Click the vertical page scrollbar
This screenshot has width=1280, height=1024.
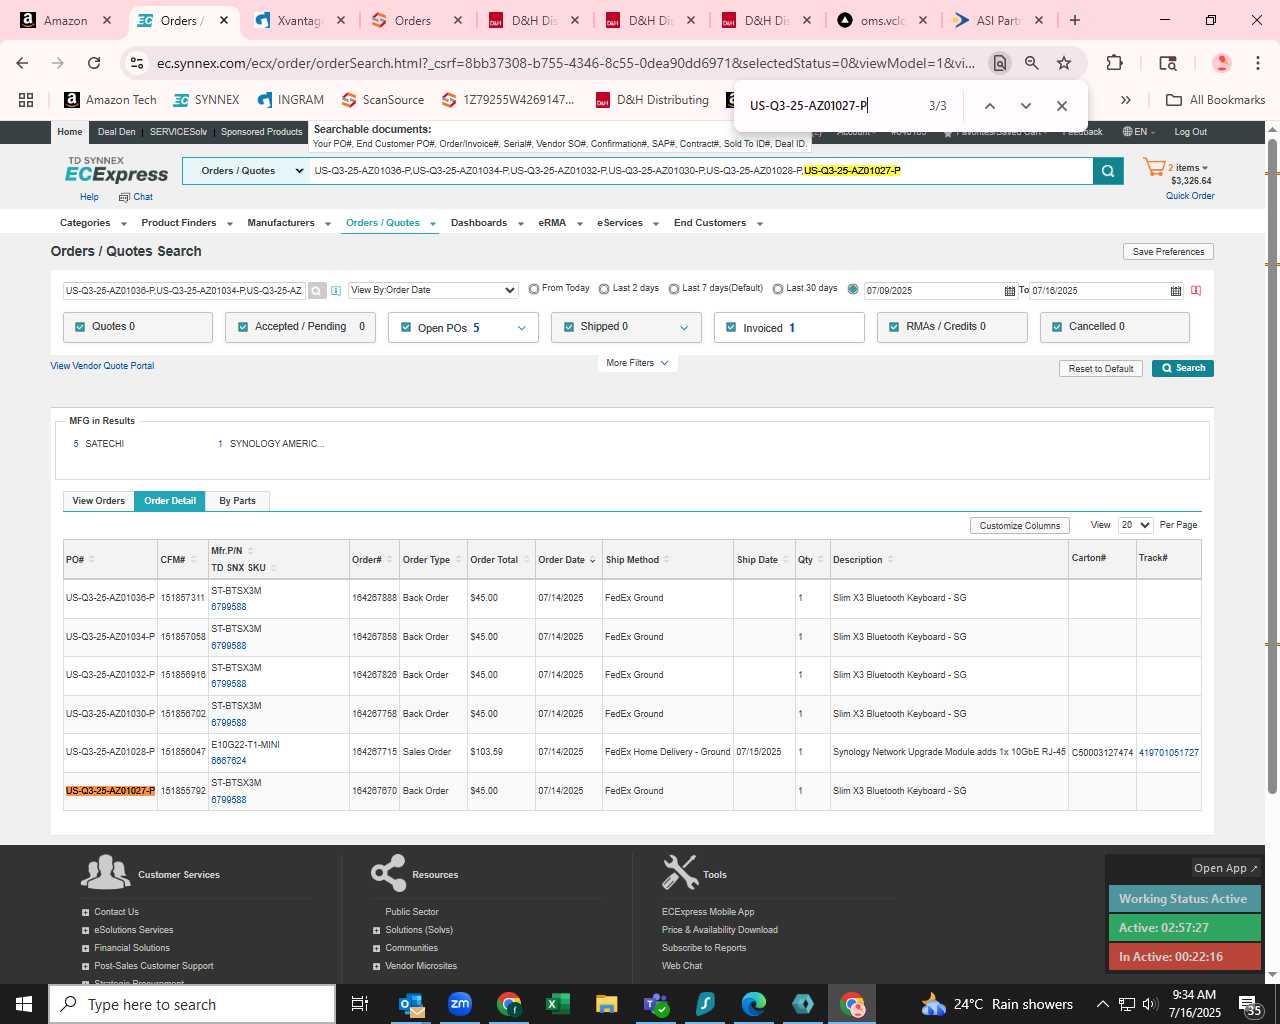(1272, 465)
